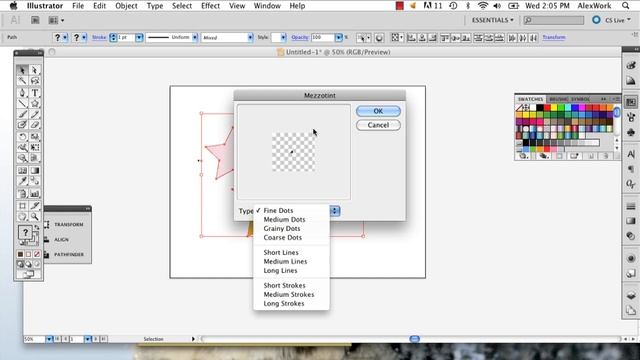640x360 pixels.
Task: Open Spotlight search in menu bar
Action: [x=626, y=6]
